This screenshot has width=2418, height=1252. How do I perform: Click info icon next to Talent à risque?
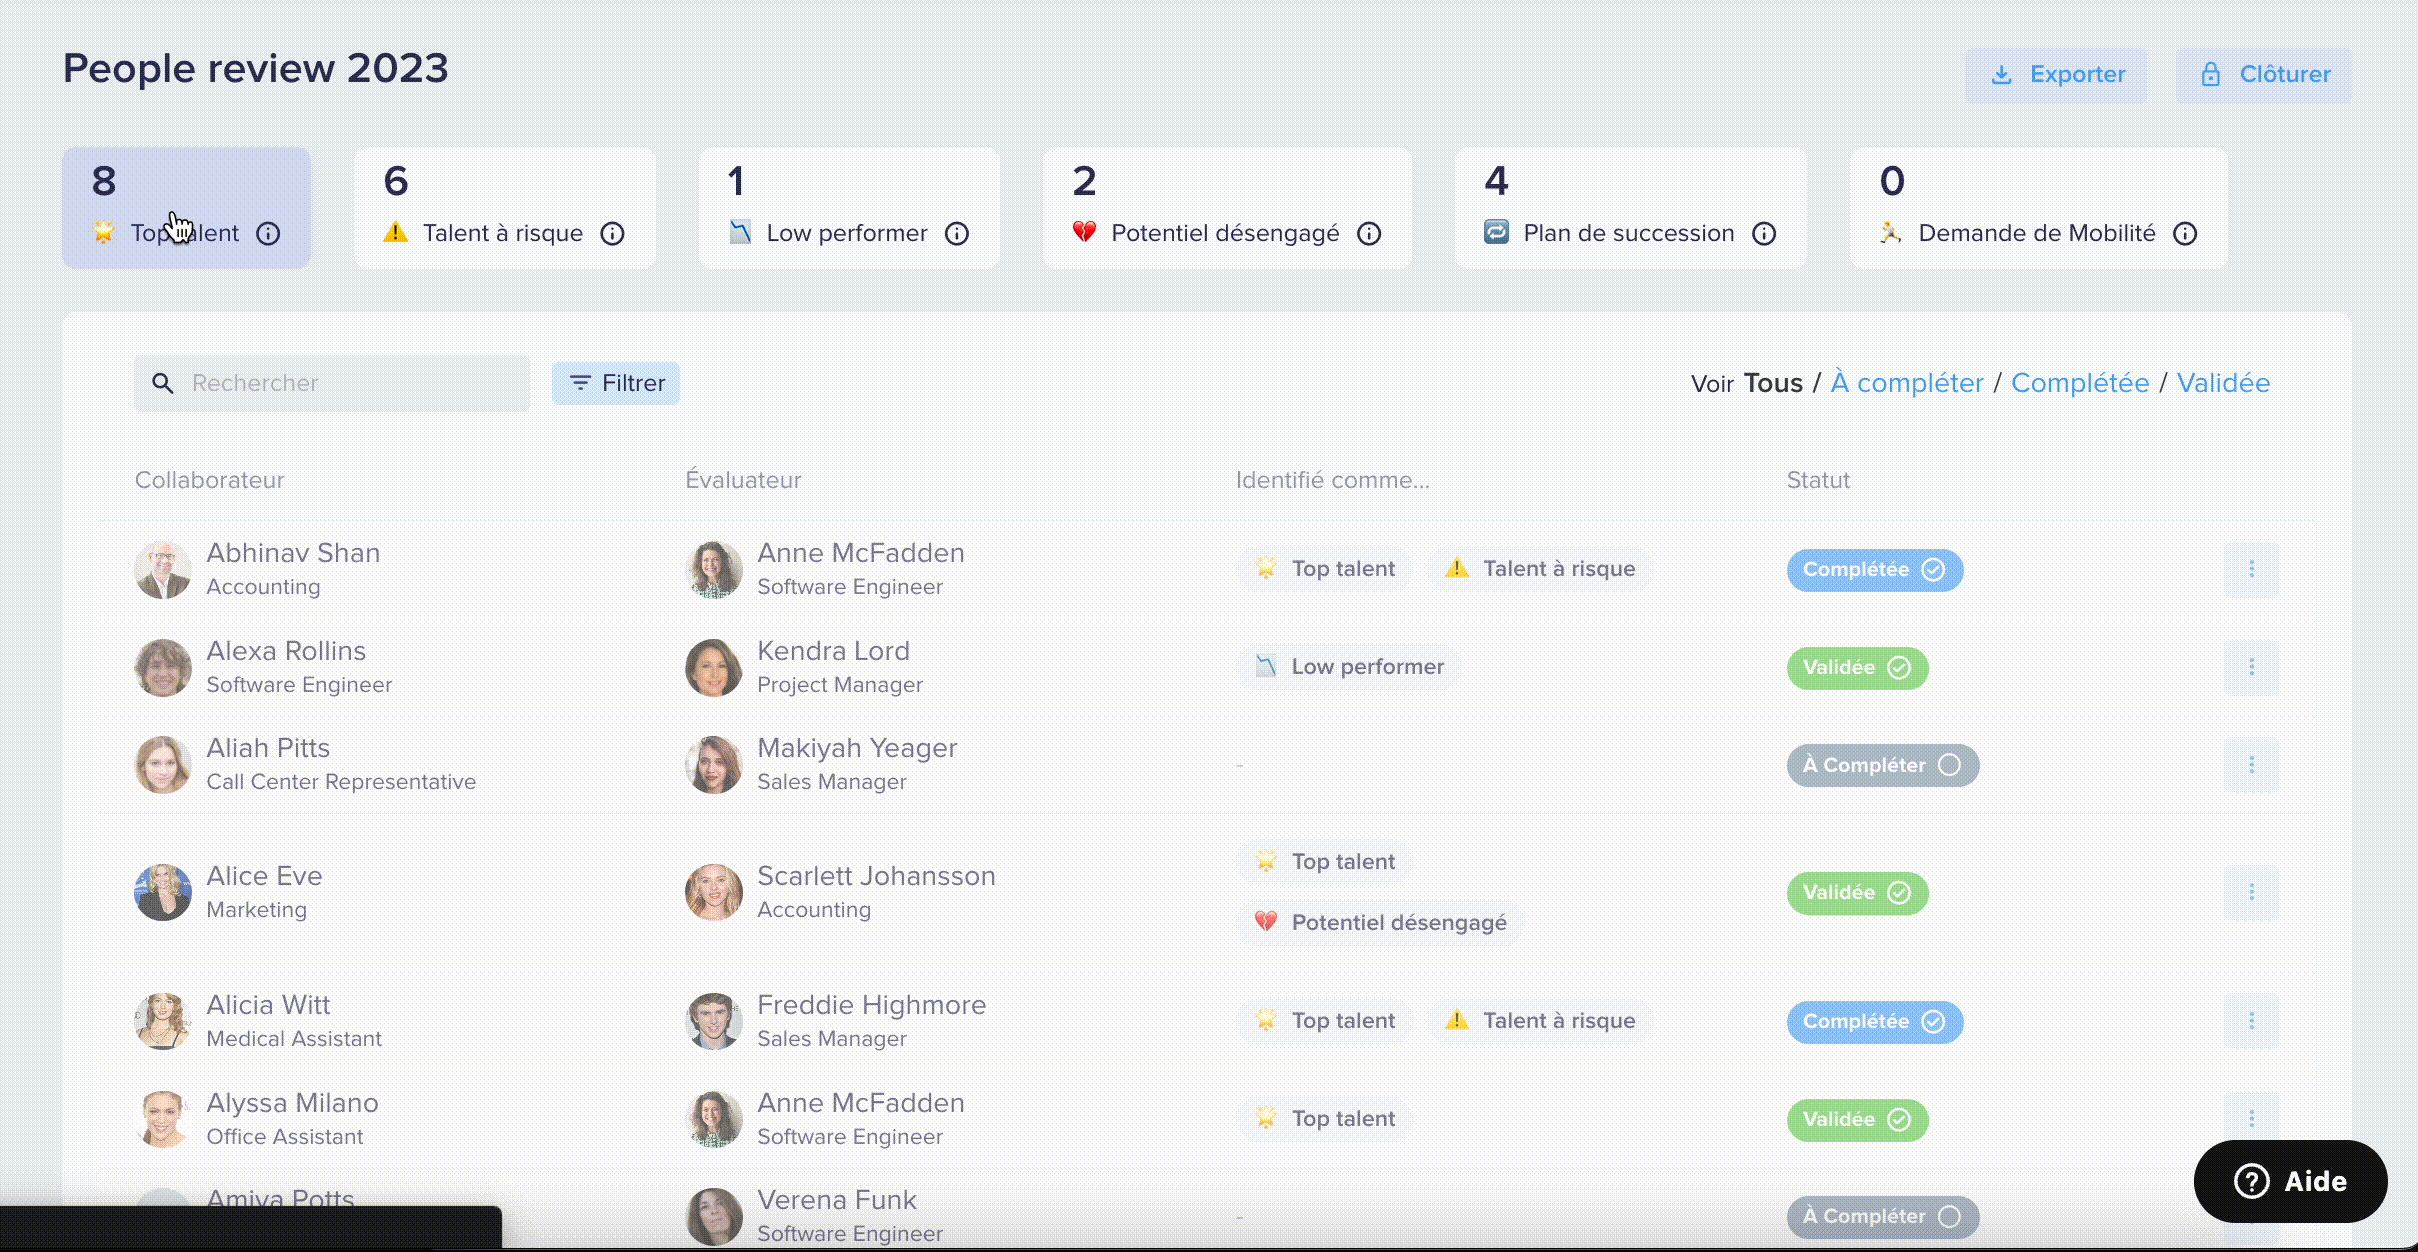click(x=612, y=233)
